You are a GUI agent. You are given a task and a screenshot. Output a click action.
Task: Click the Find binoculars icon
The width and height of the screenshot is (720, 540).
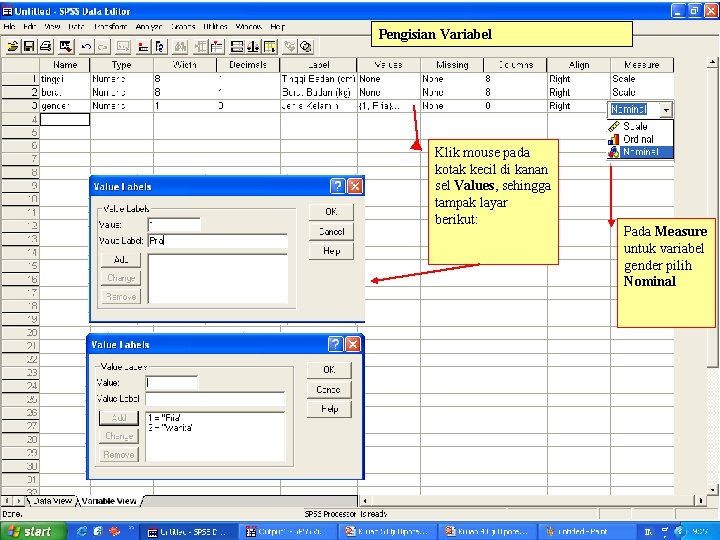tap(180, 46)
